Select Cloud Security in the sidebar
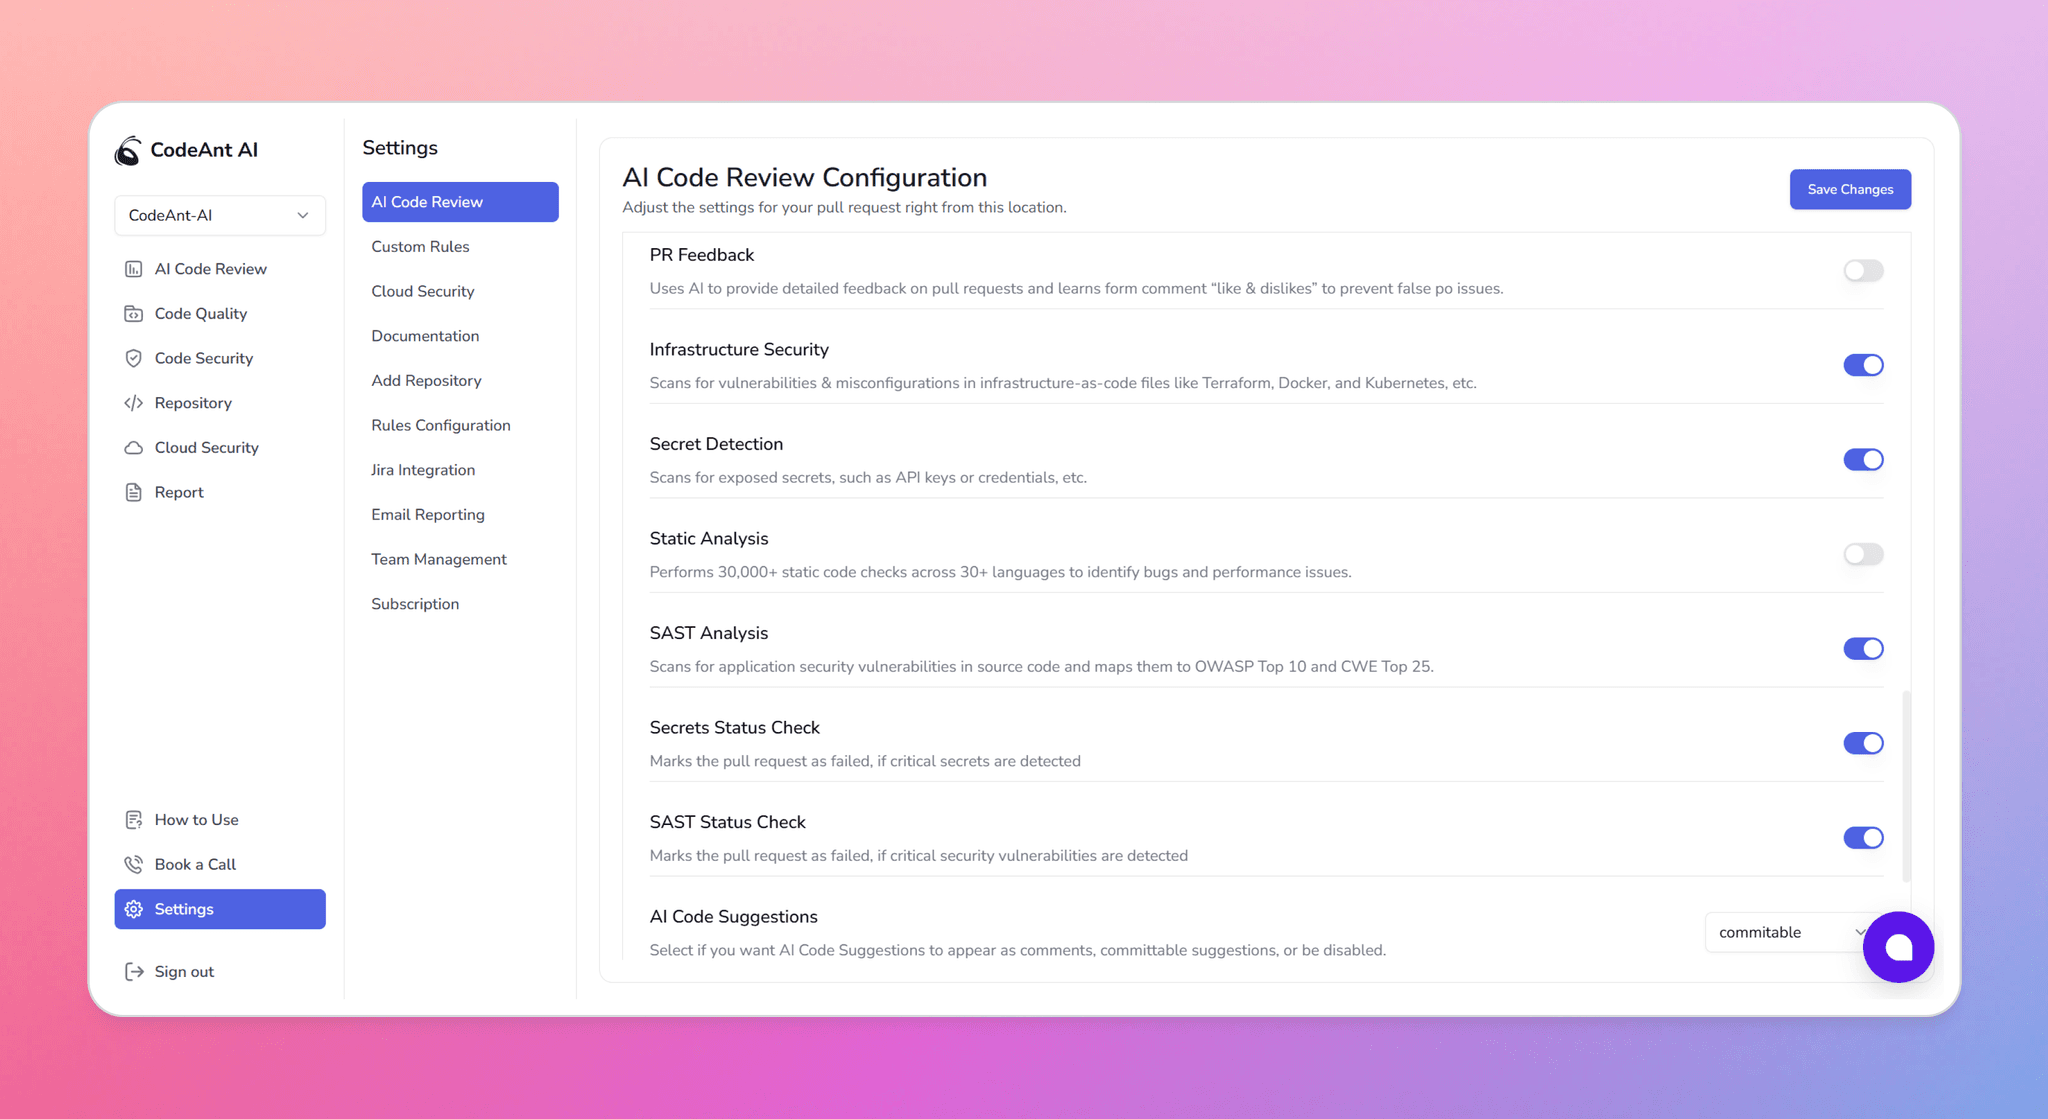The image size is (2048, 1119). point(206,447)
